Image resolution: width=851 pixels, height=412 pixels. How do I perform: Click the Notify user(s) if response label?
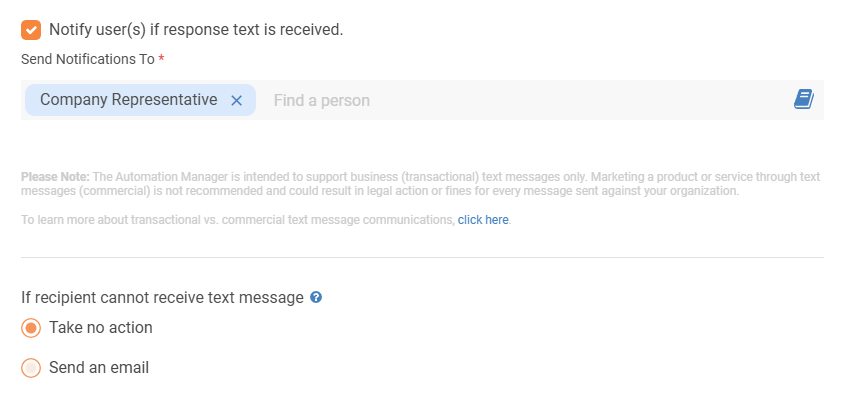196,30
